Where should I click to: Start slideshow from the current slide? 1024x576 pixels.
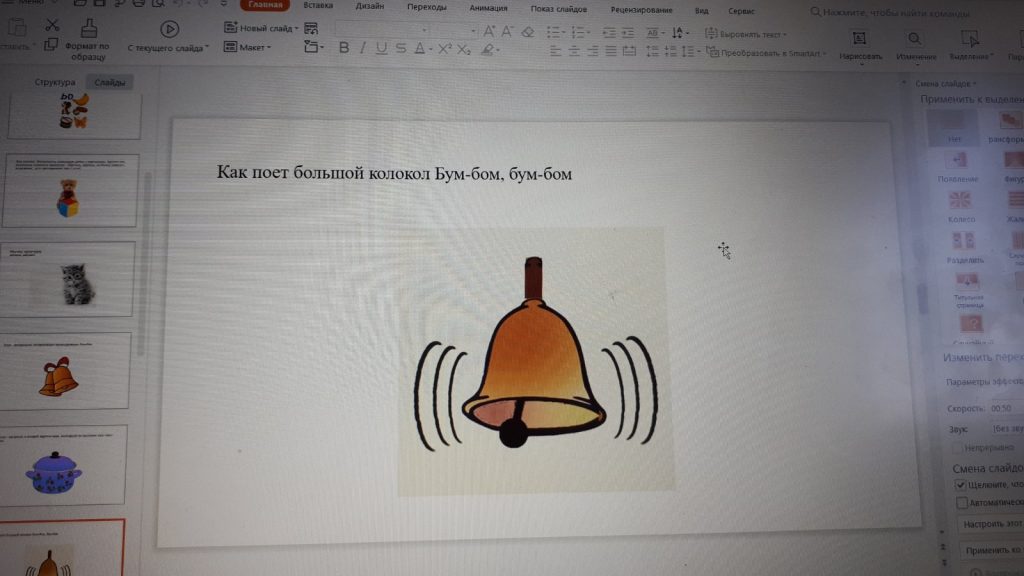170,30
